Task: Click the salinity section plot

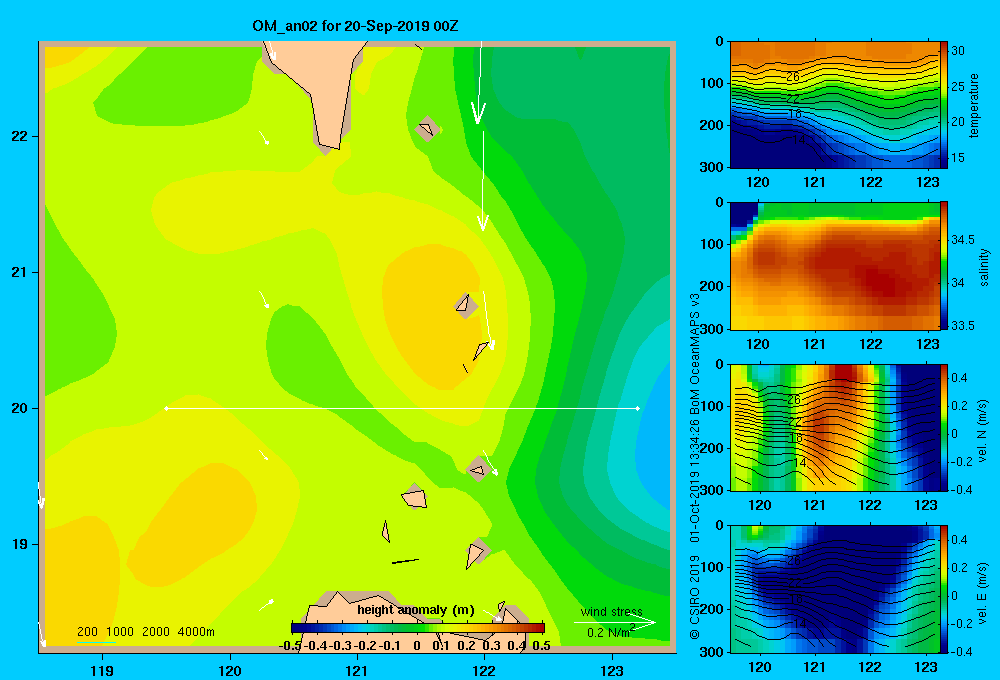Action: click(x=834, y=266)
